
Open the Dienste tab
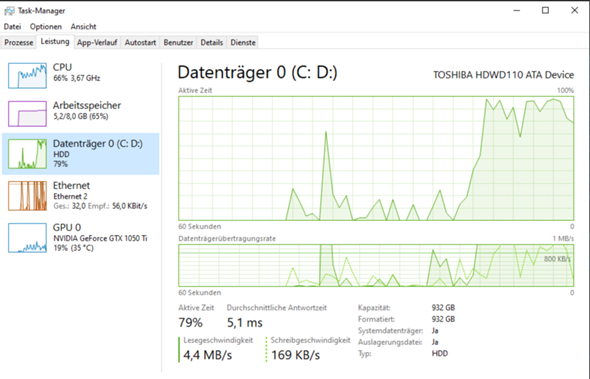243,43
